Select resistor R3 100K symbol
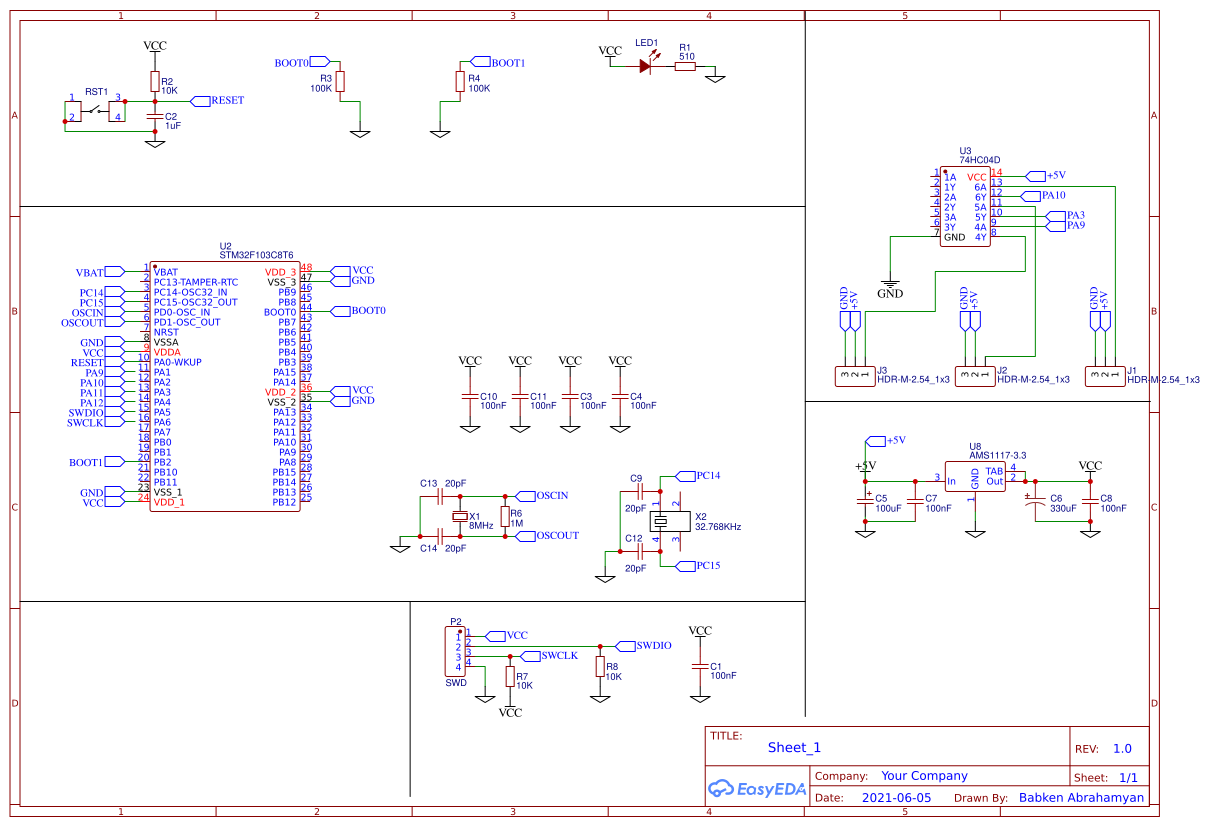Screen dimensions: 1210x827 coord(340,81)
